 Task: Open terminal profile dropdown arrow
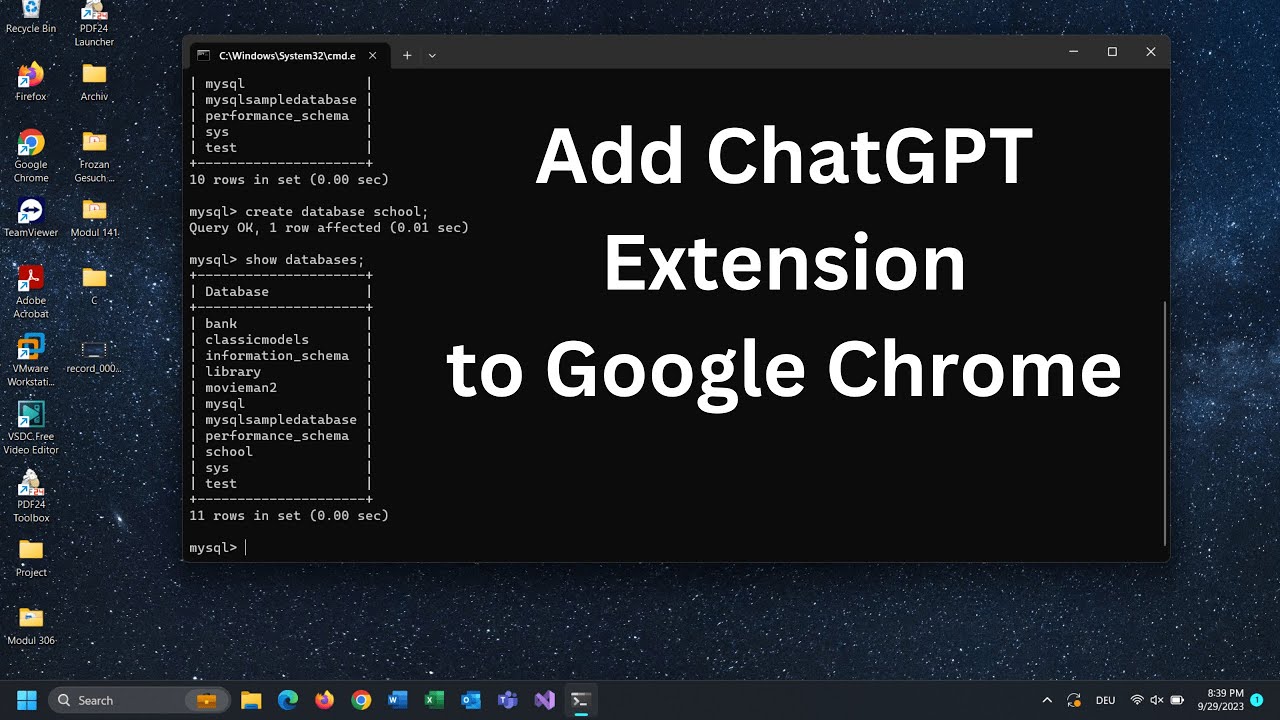(x=432, y=55)
